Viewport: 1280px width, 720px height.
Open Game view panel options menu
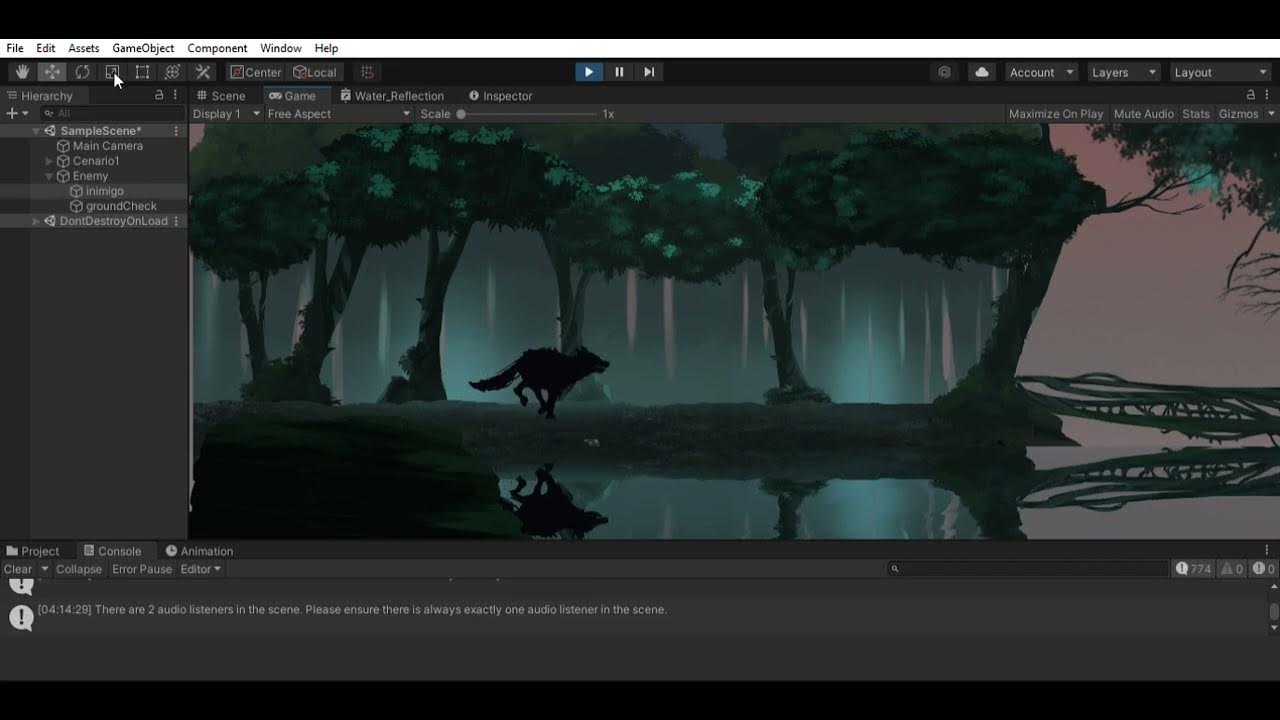(1267, 95)
